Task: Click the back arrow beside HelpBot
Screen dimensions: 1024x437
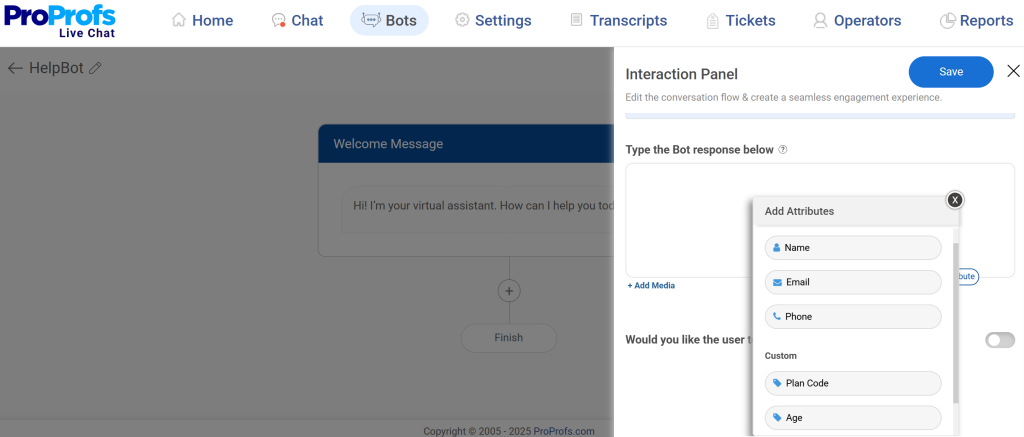Action: click(x=15, y=68)
